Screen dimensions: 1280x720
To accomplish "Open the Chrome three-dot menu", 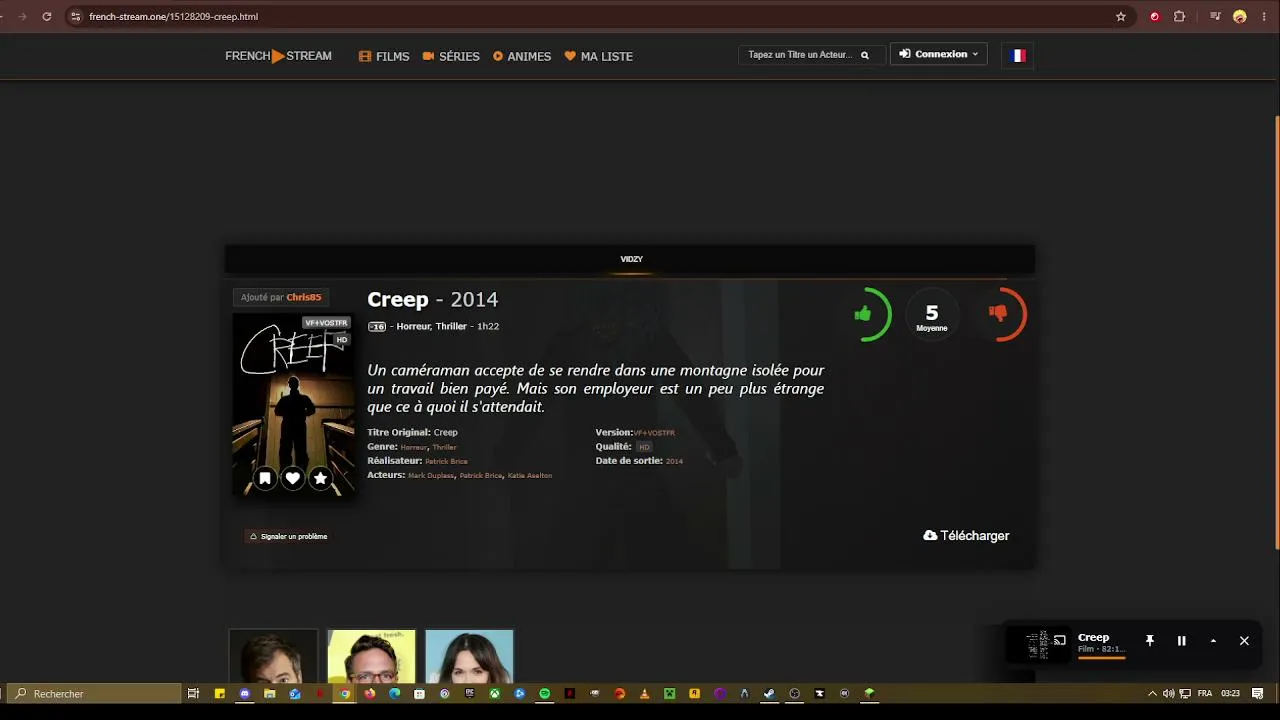I will (x=1265, y=17).
